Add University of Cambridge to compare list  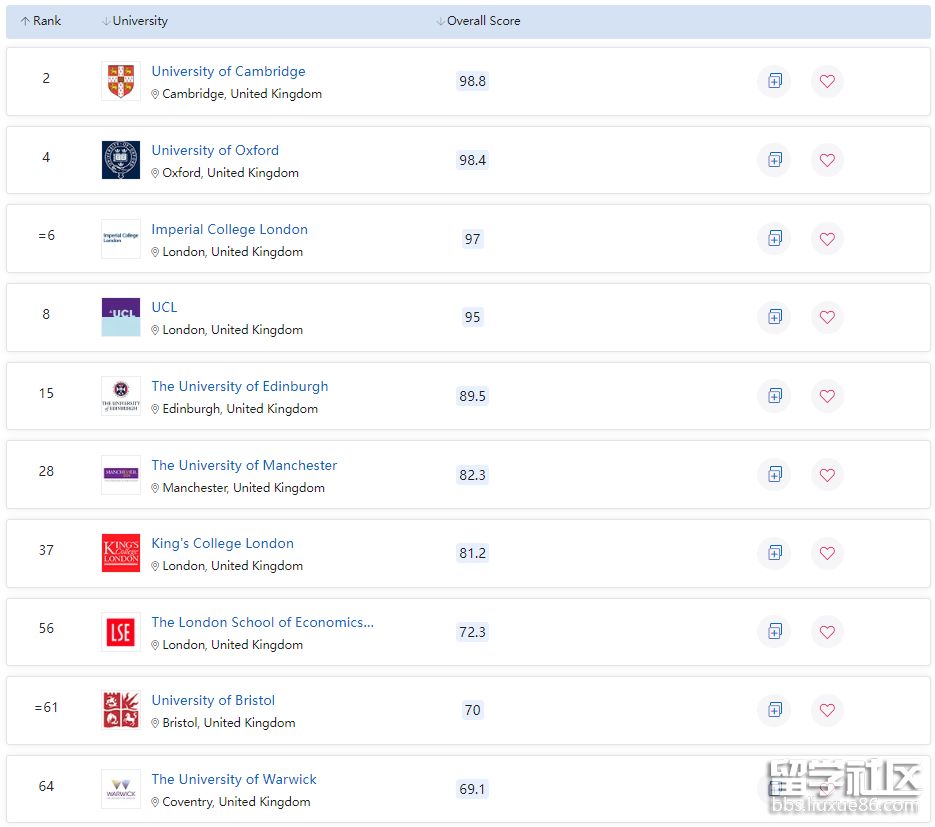[775, 81]
